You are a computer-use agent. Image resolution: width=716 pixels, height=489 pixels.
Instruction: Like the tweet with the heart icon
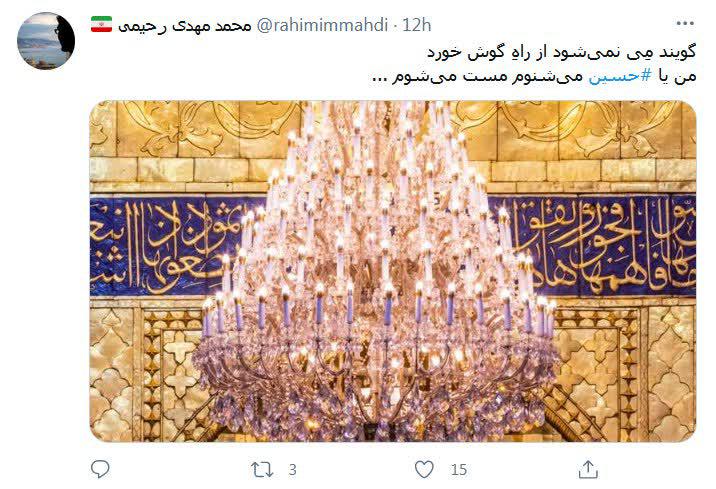click(424, 469)
